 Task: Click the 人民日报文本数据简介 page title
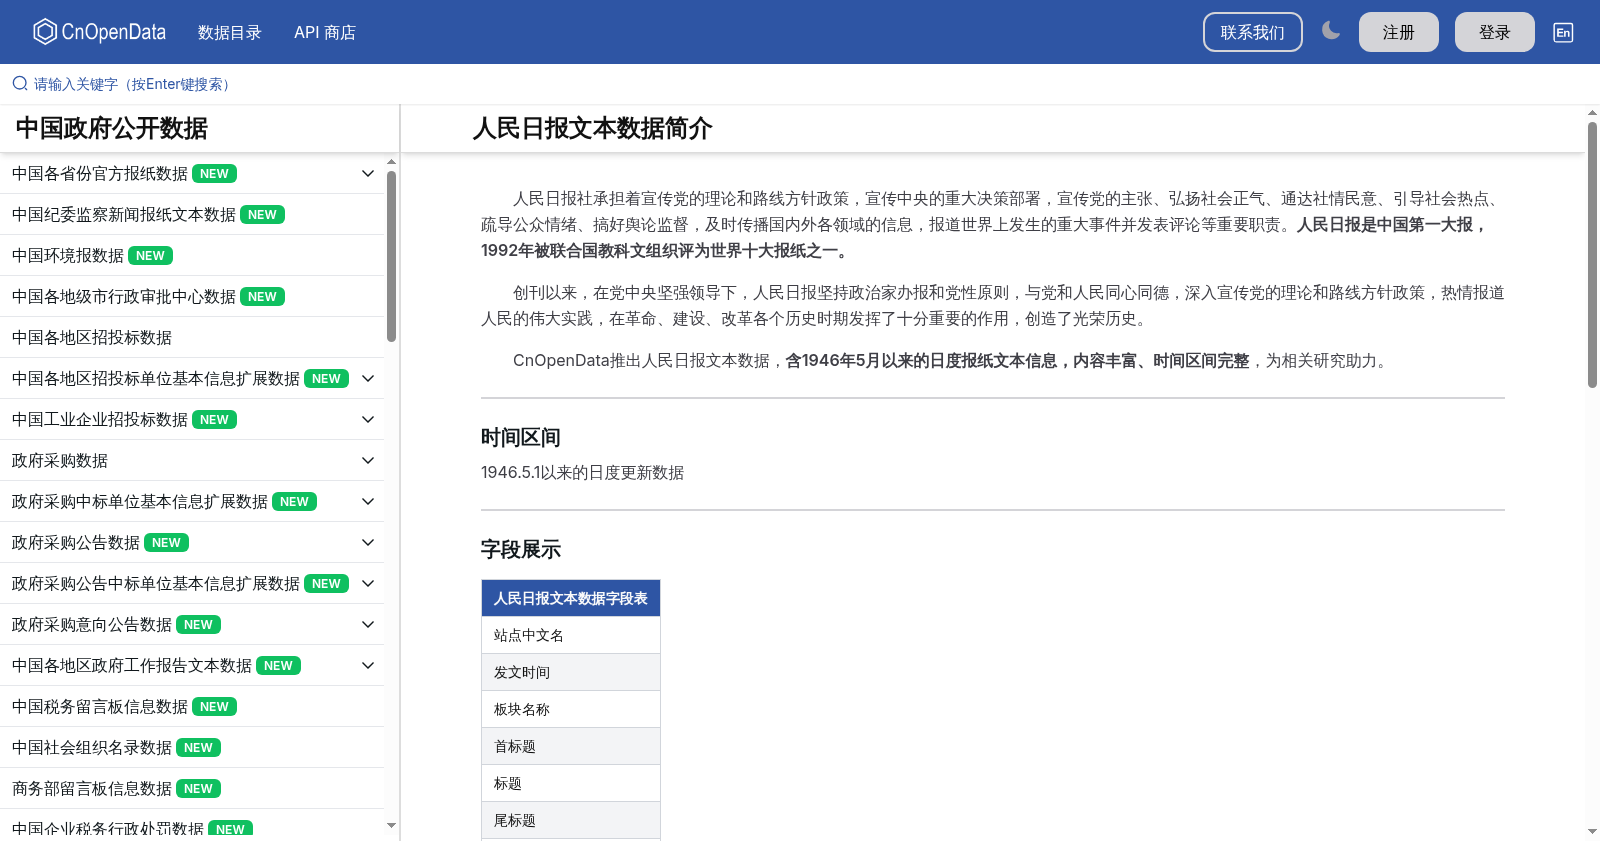(x=592, y=128)
